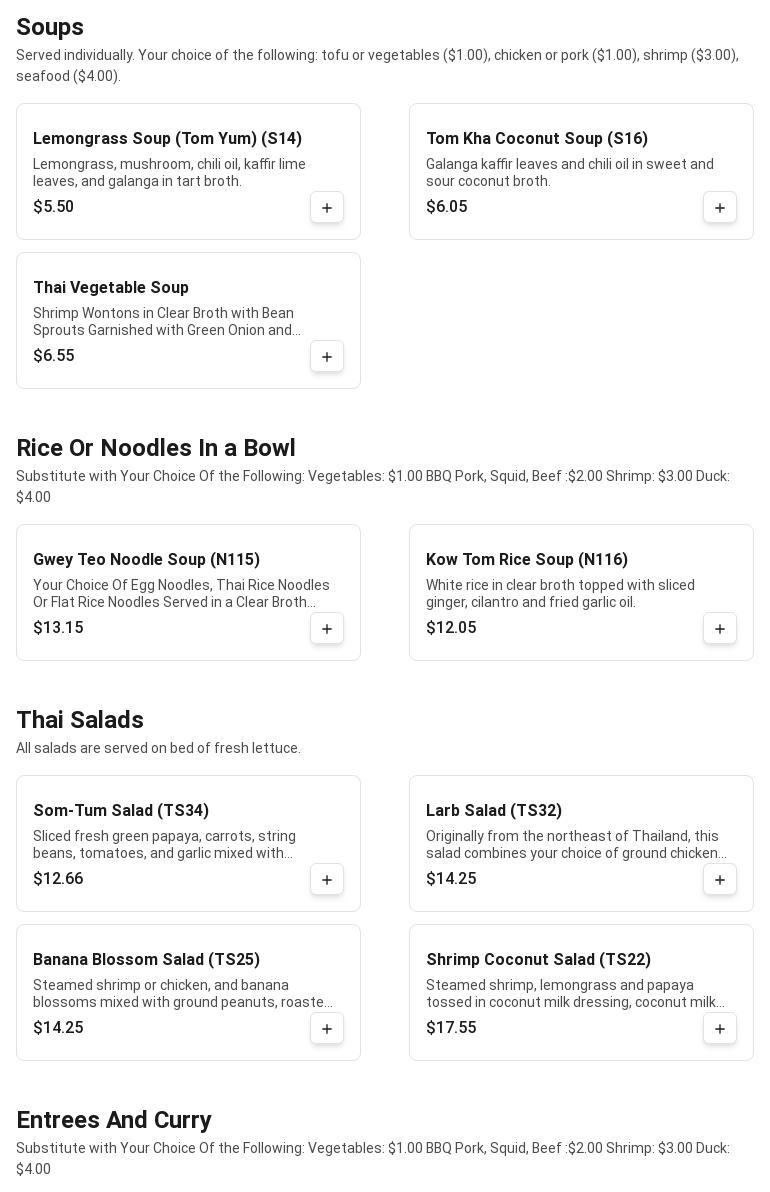This screenshot has height=1192, width=770.
Task: Add Tom Kha Coconut Soup with plus
Action: [720, 208]
